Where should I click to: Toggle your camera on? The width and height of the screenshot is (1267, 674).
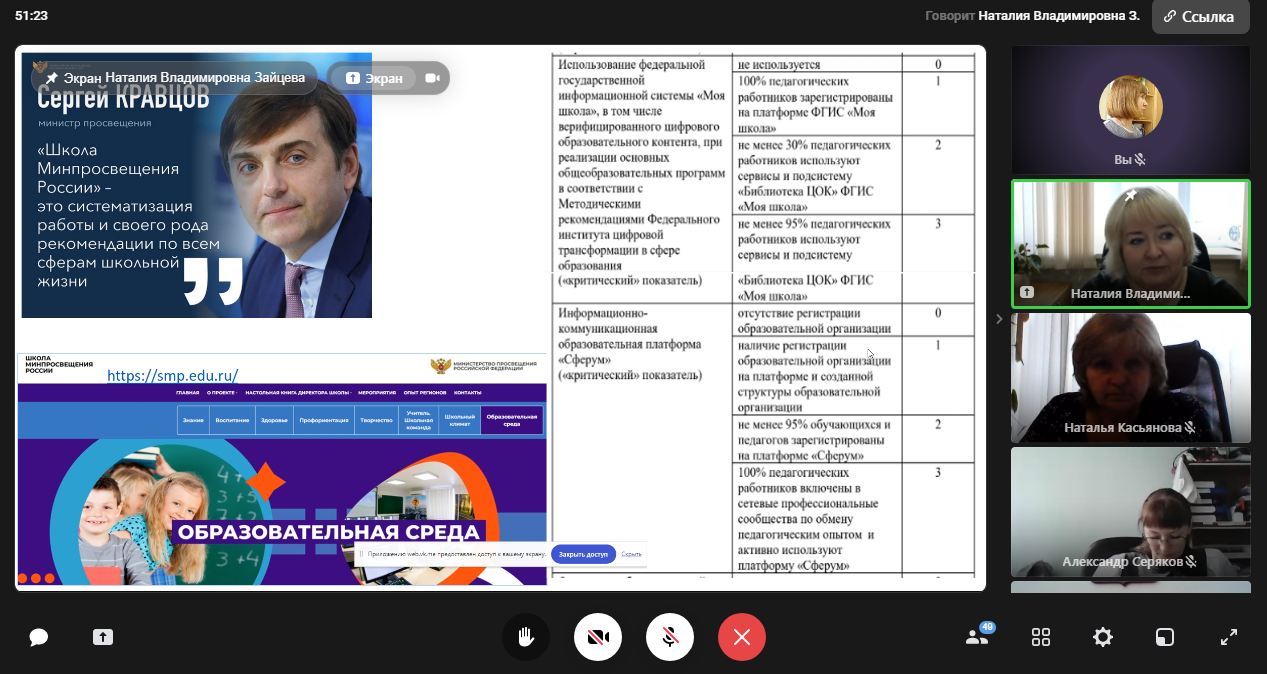598,637
